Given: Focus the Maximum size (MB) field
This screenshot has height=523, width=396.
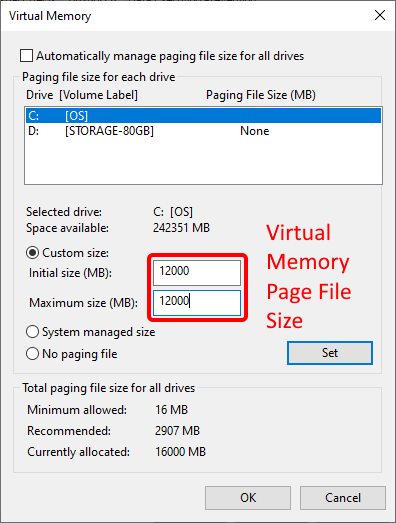Looking at the screenshot, I should [x=197, y=303].
